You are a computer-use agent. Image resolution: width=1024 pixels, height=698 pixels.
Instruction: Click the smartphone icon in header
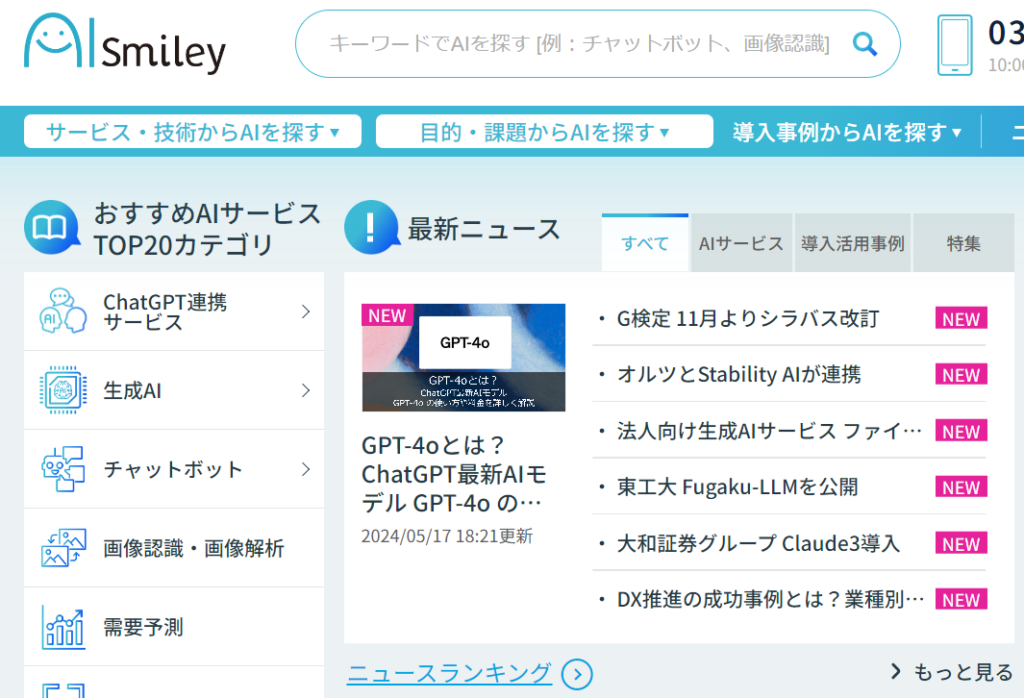click(955, 45)
